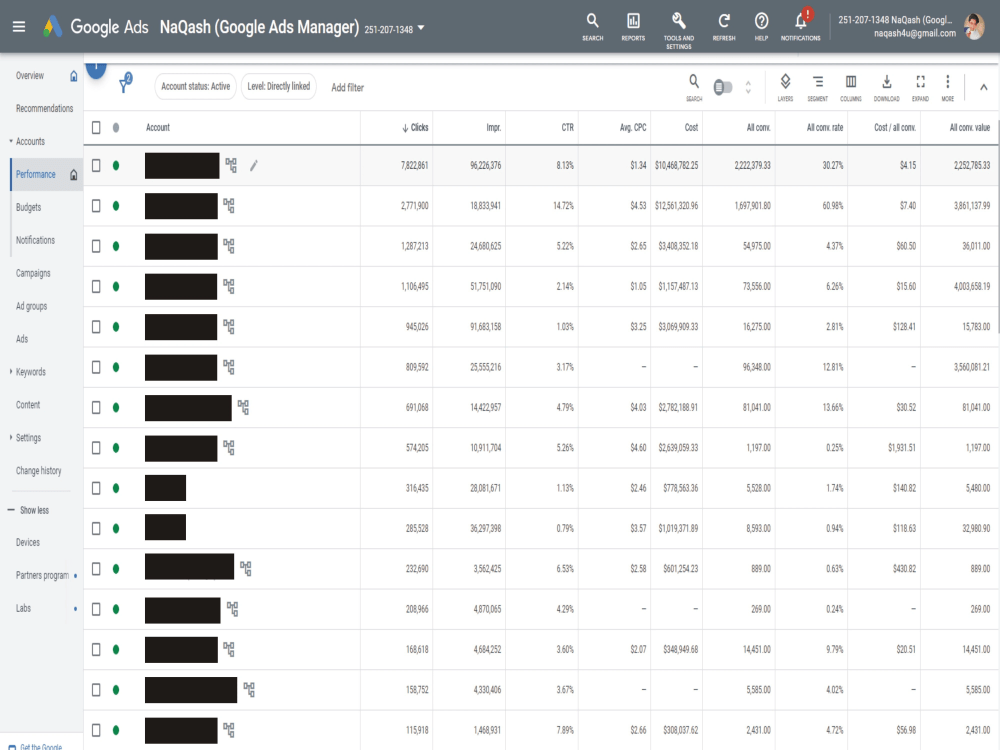Sort by All conv. value header
The width and height of the screenshot is (1000, 750).
(x=970, y=128)
